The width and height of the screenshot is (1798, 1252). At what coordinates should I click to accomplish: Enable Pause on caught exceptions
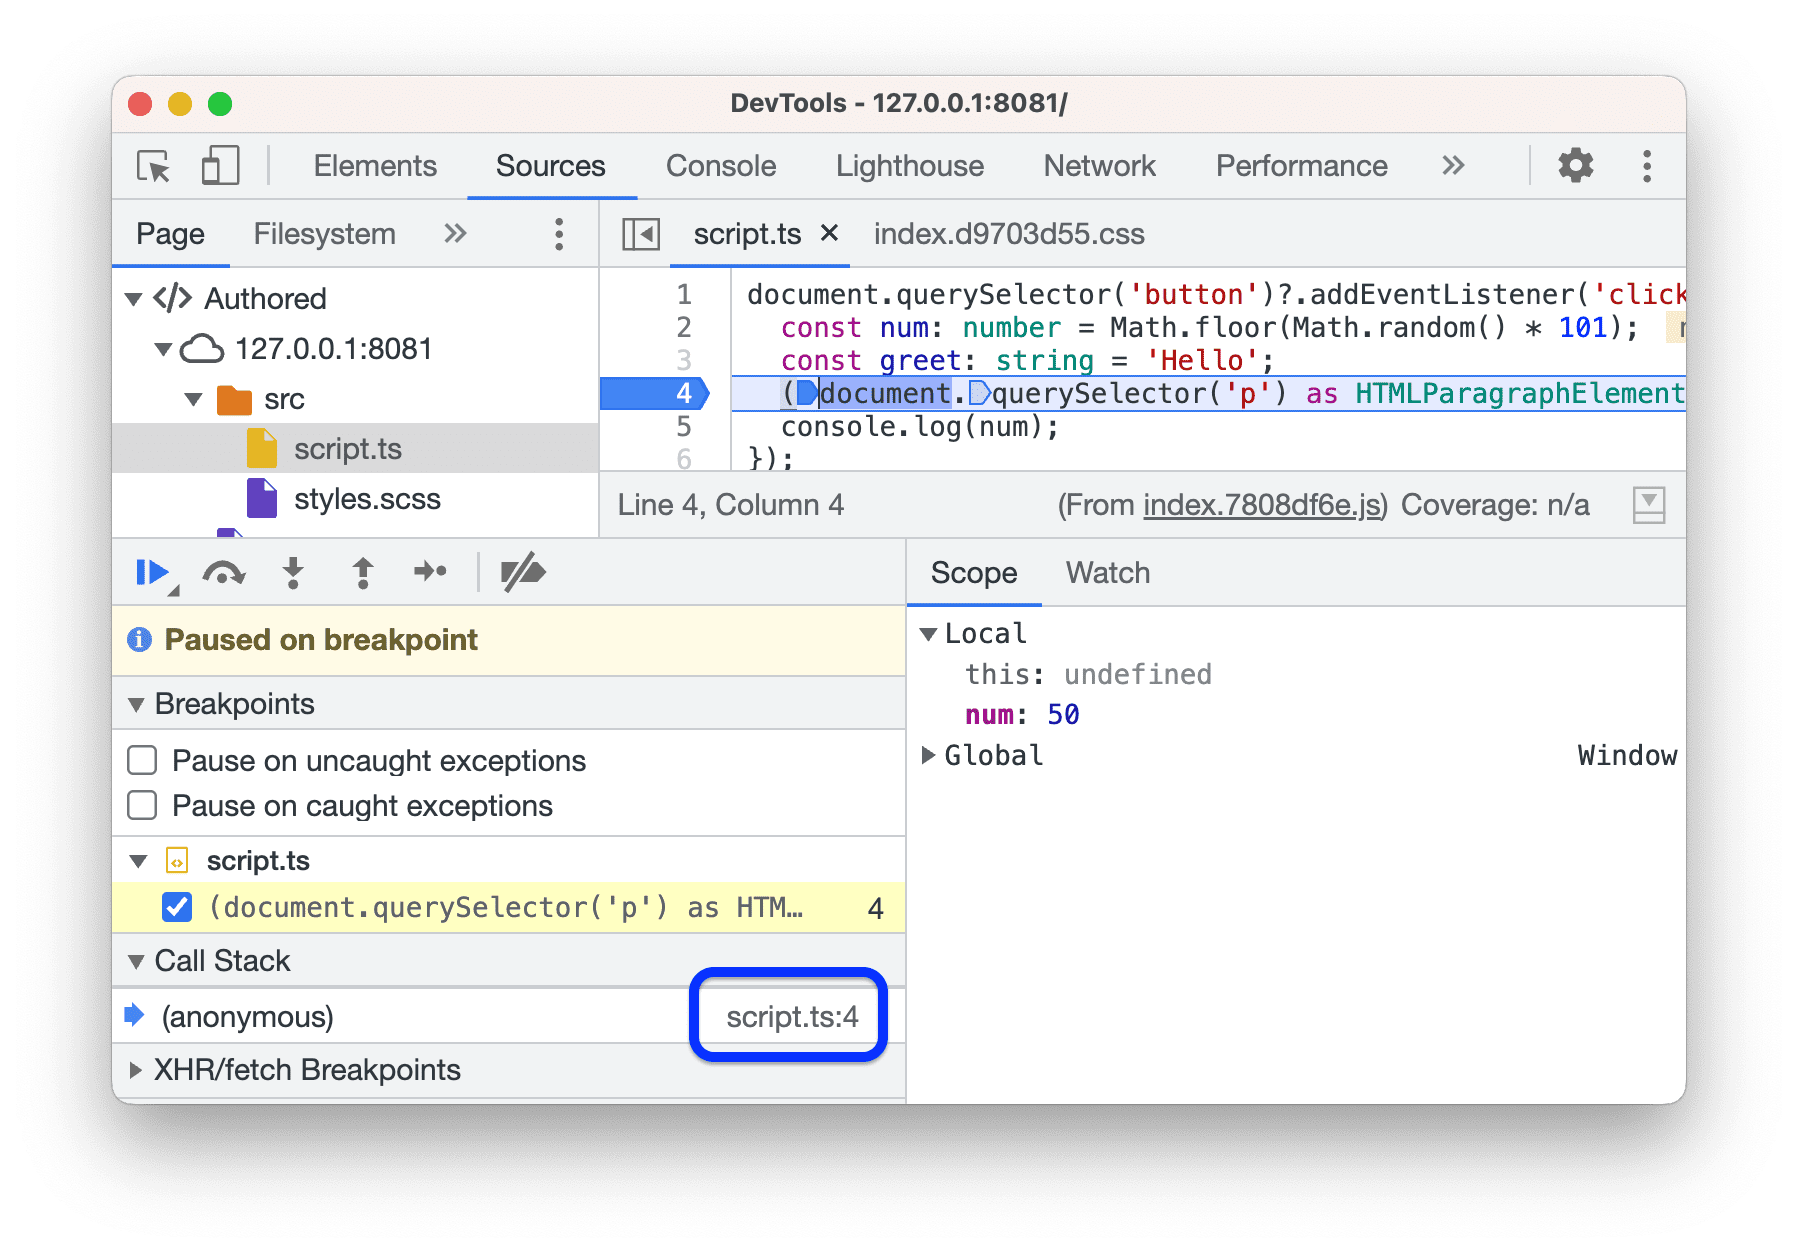point(142,805)
